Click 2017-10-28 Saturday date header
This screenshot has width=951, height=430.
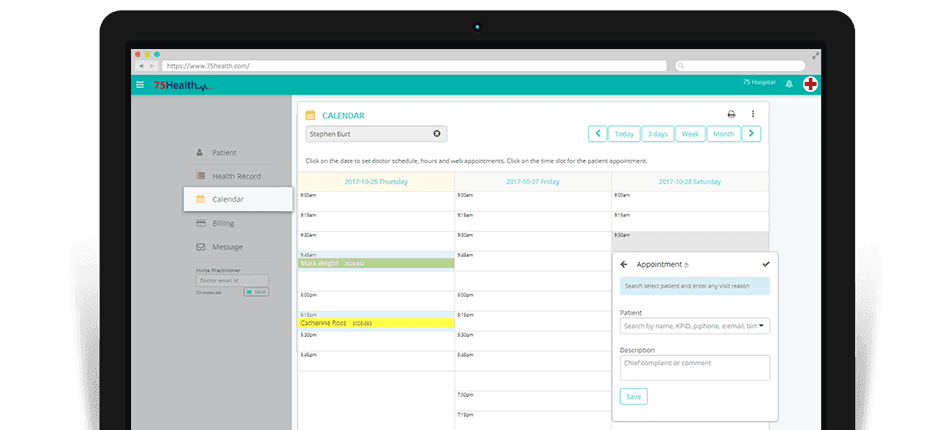[x=690, y=181]
